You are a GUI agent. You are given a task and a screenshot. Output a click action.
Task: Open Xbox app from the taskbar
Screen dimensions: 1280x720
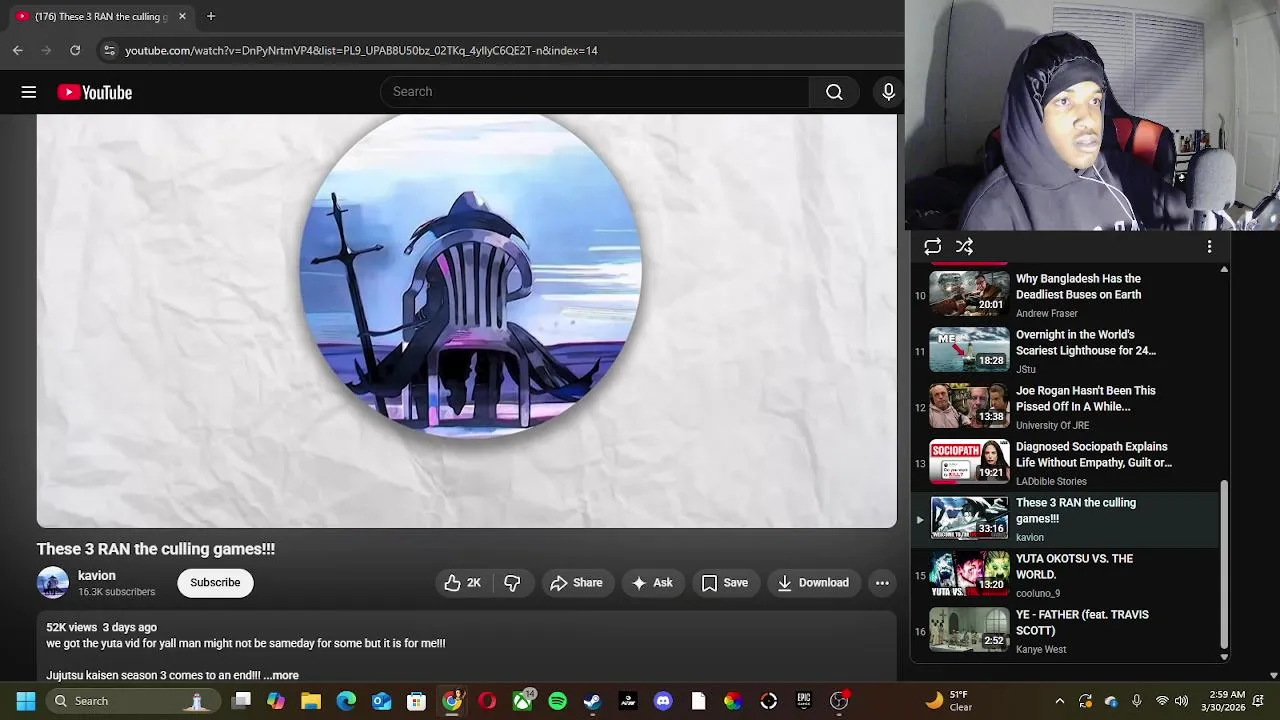pyautogui.click(x=522, y=701)
